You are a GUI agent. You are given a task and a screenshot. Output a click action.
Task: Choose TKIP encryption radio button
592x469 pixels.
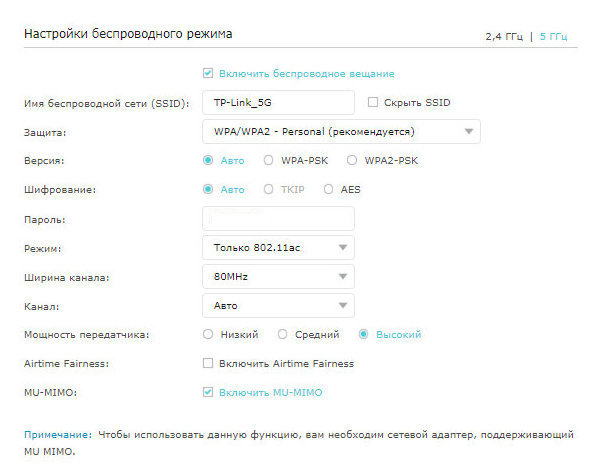tap(268, 189)
